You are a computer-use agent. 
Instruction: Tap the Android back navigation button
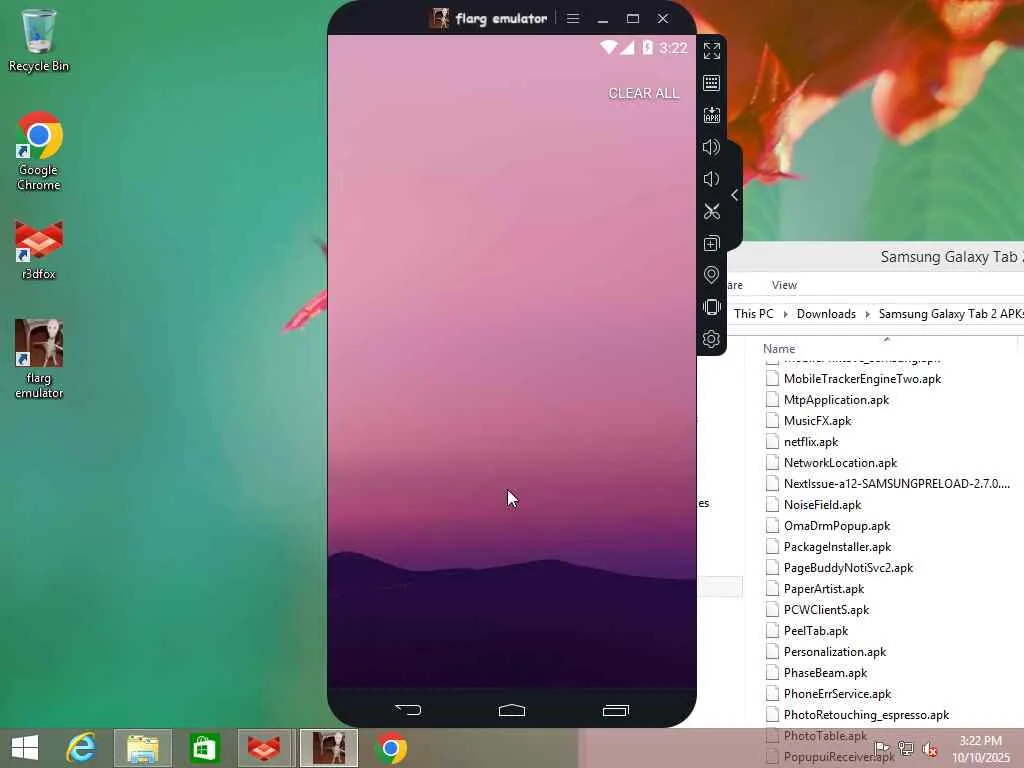point(408,710)
